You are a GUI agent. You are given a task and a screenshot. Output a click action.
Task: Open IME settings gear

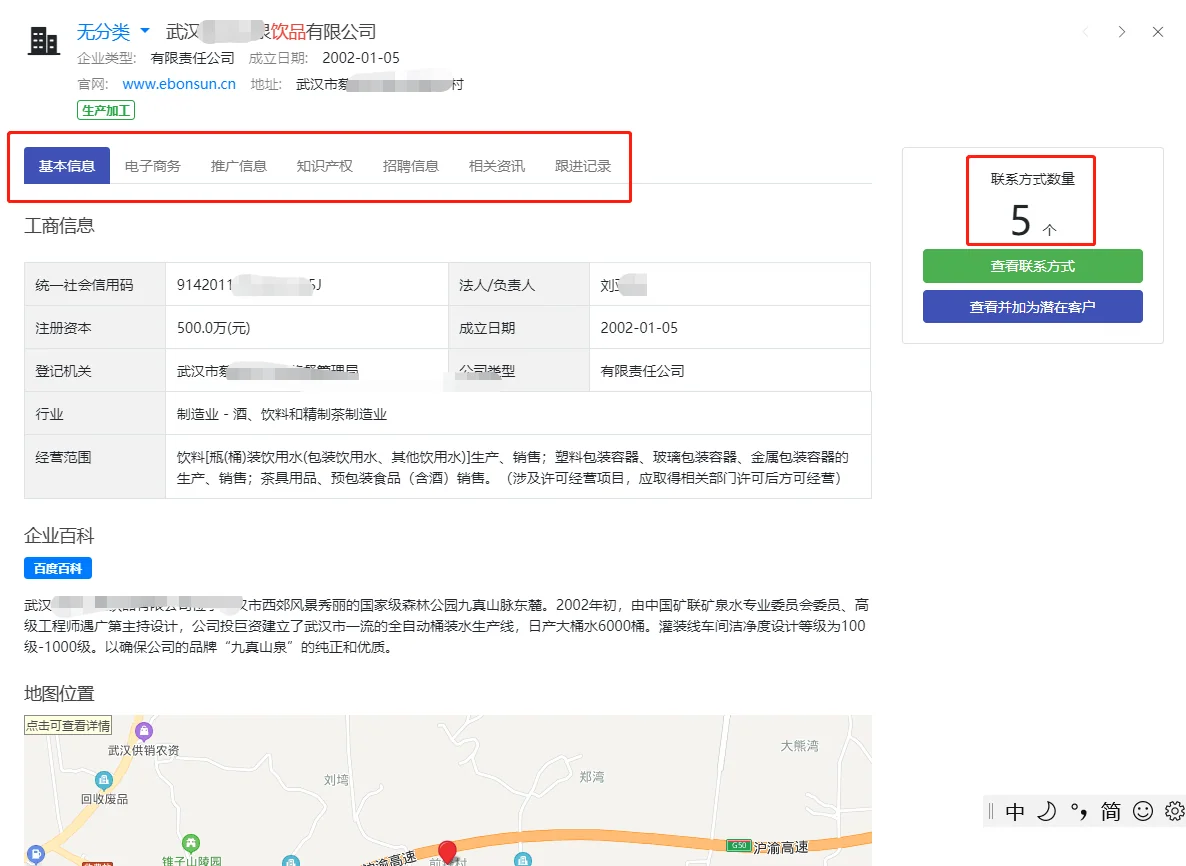point(1175,812)
